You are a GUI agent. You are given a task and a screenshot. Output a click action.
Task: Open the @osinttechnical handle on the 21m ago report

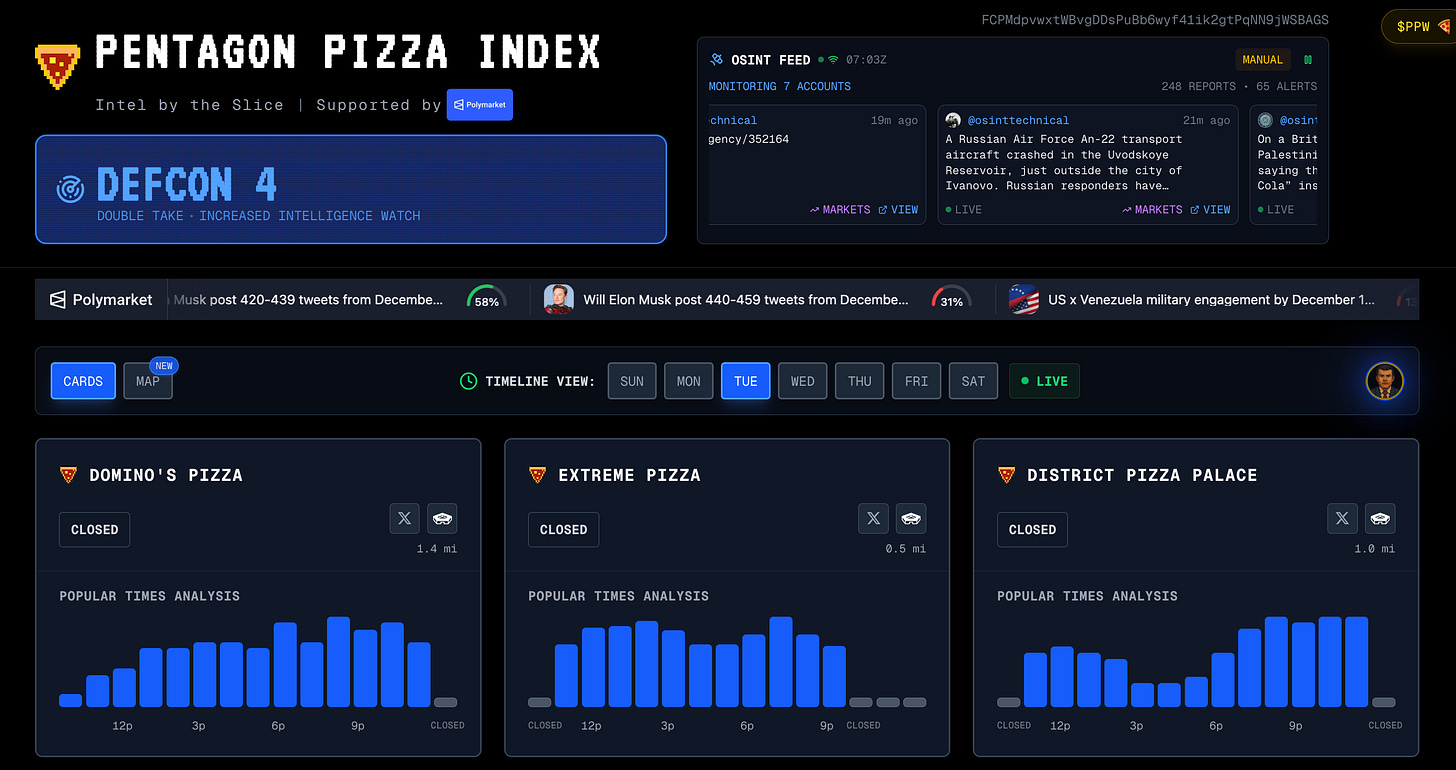tap(1018, 120)
